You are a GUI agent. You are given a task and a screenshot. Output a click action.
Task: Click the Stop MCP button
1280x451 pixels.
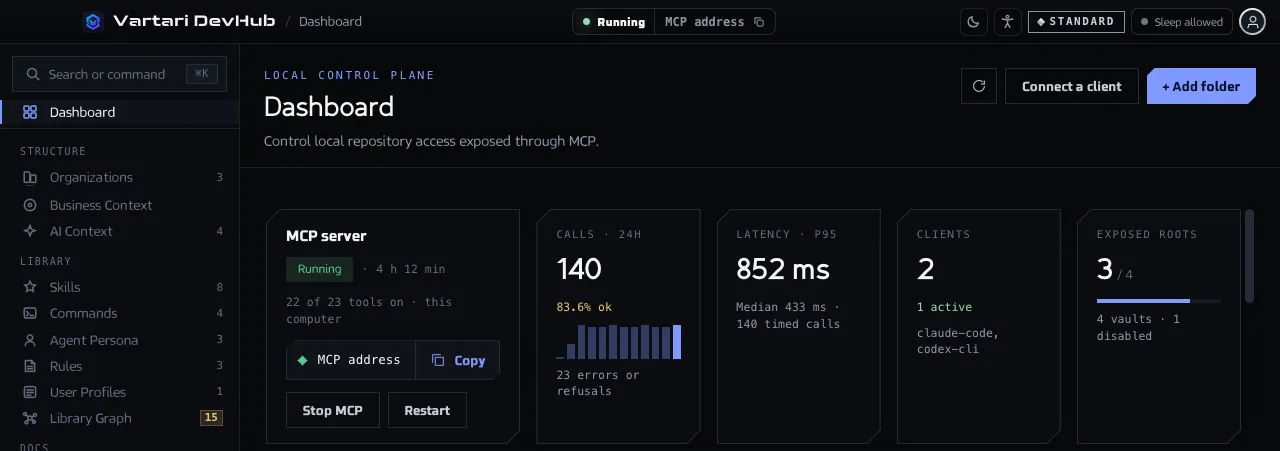tap(332, 410)
